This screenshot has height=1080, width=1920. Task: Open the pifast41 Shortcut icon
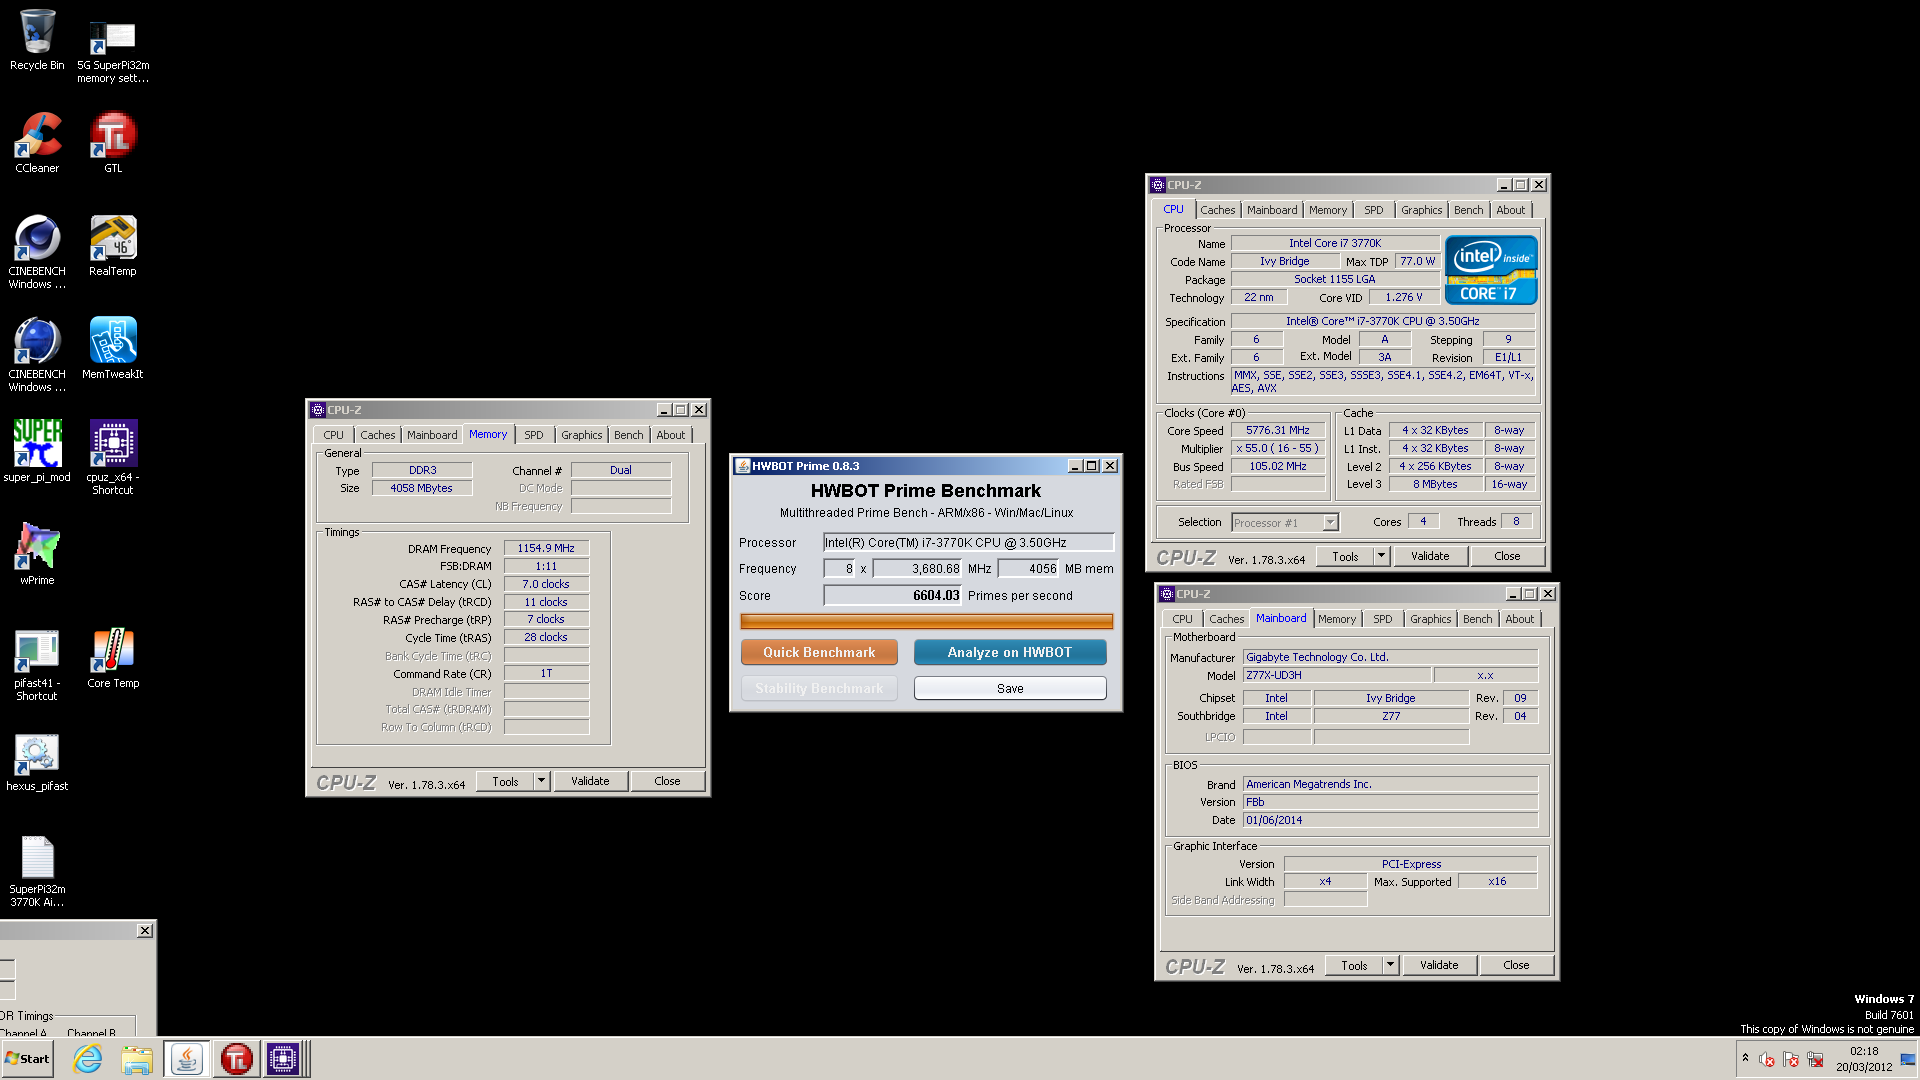37,664
